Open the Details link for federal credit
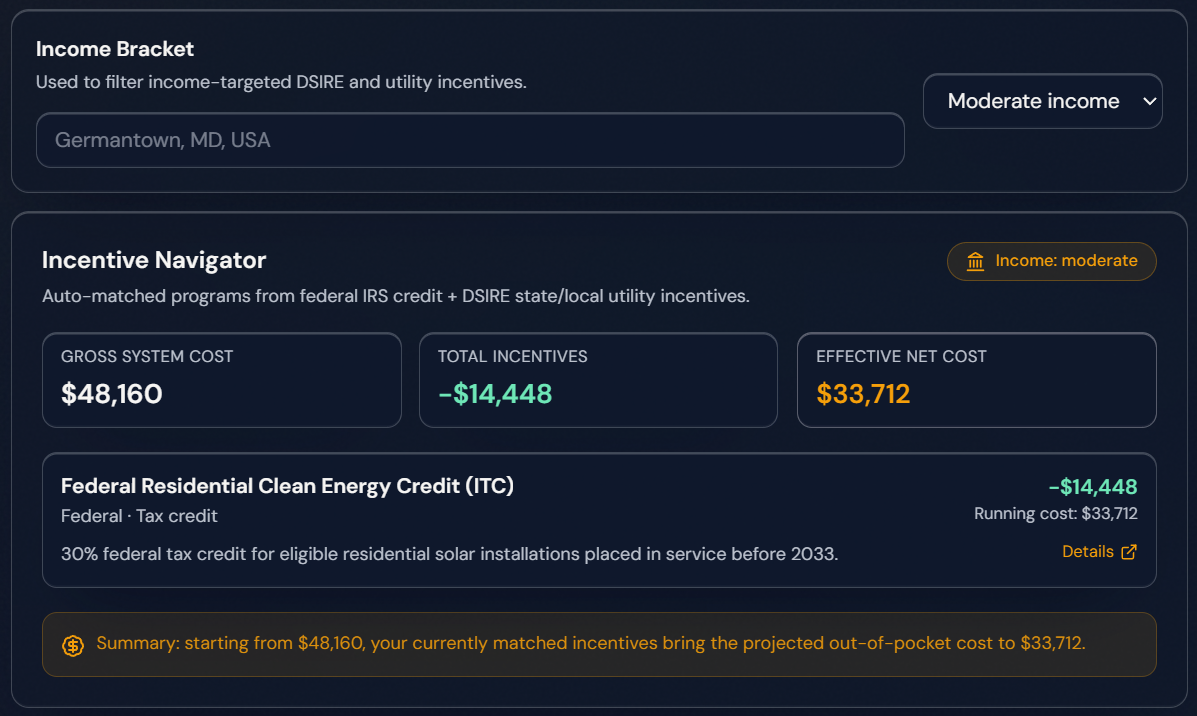This screenshot has width=1197, height=716. click(x=1088, y=552)
